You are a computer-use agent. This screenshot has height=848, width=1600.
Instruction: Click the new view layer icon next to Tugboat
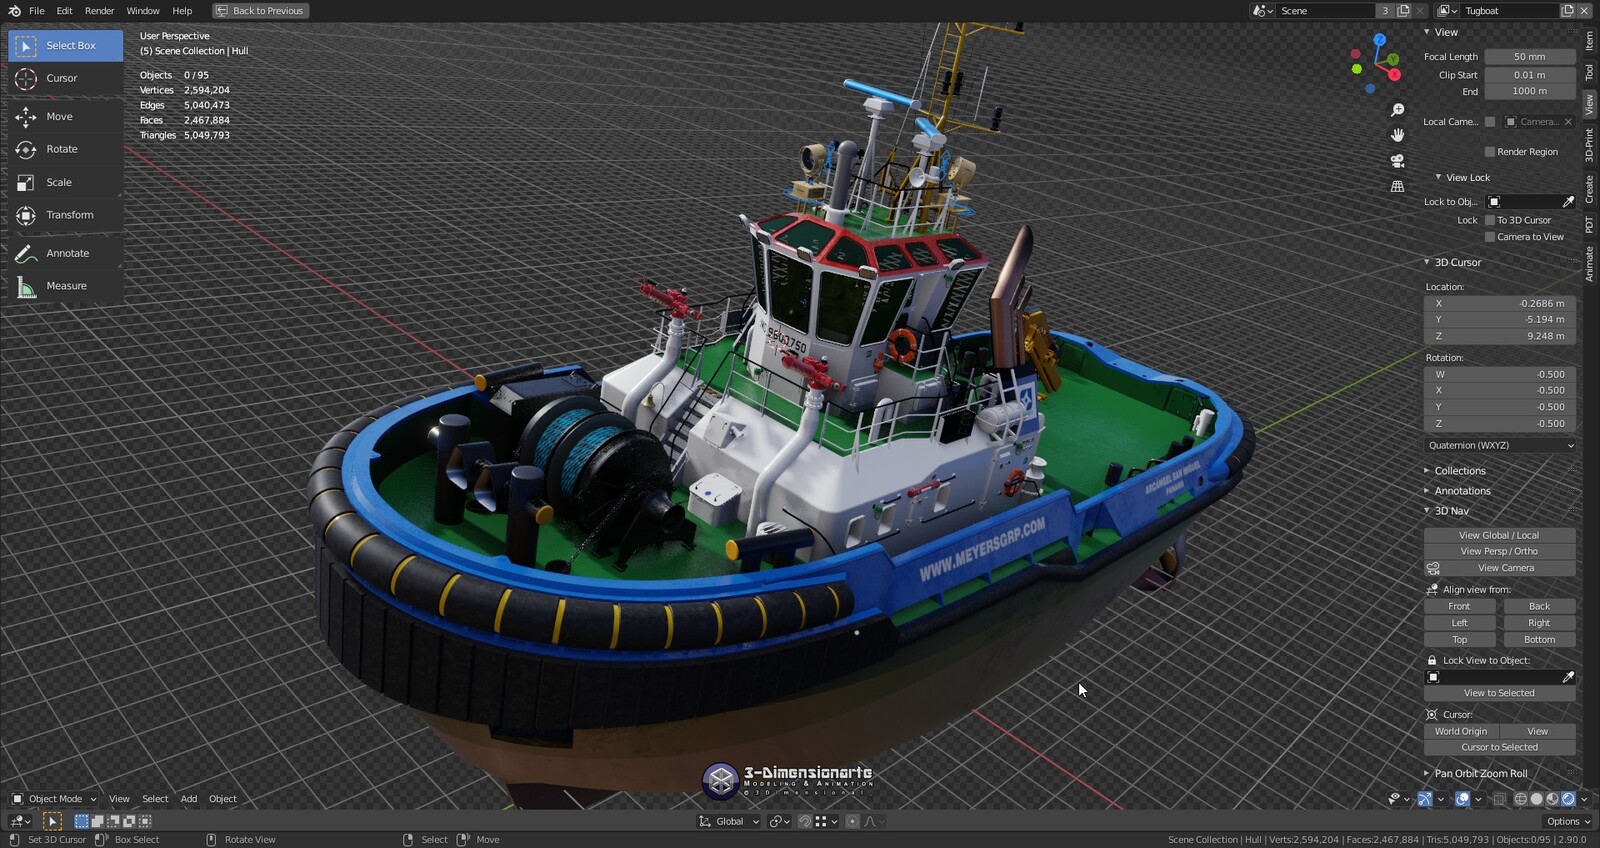click(x=1568, y=11)
